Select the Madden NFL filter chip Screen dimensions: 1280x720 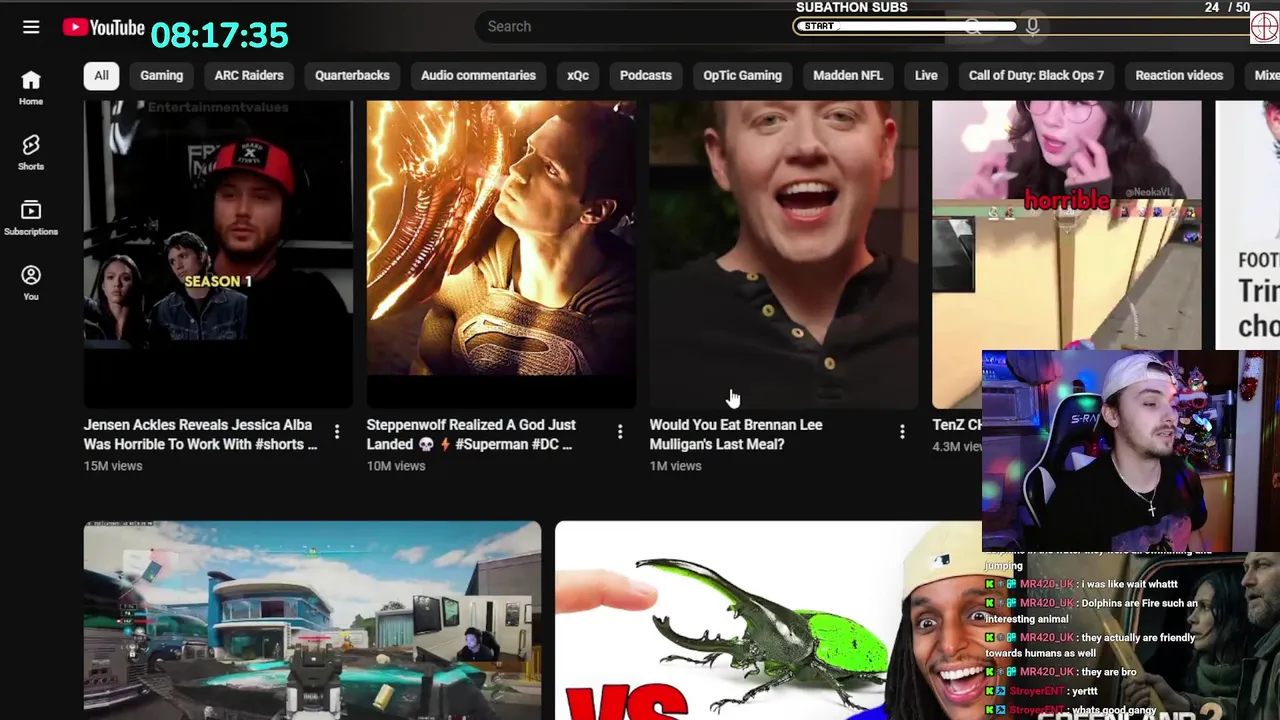[848, 75]
